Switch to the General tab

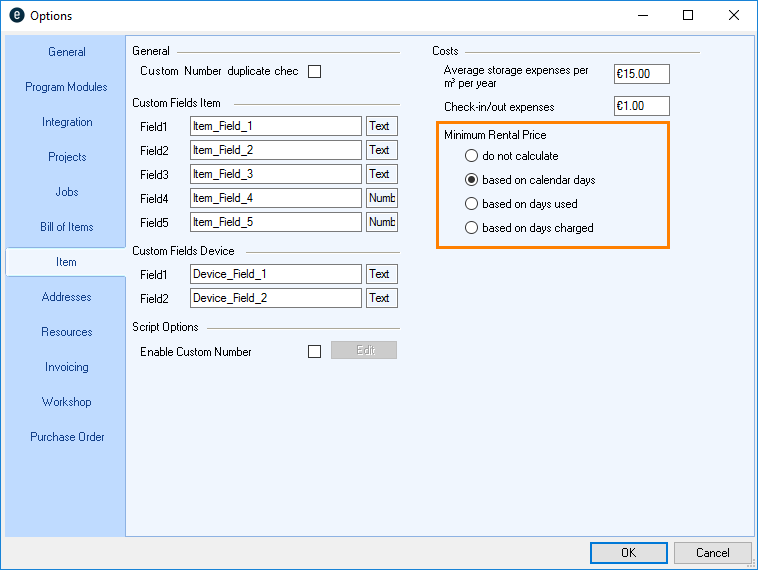click(x=67, y=52)
